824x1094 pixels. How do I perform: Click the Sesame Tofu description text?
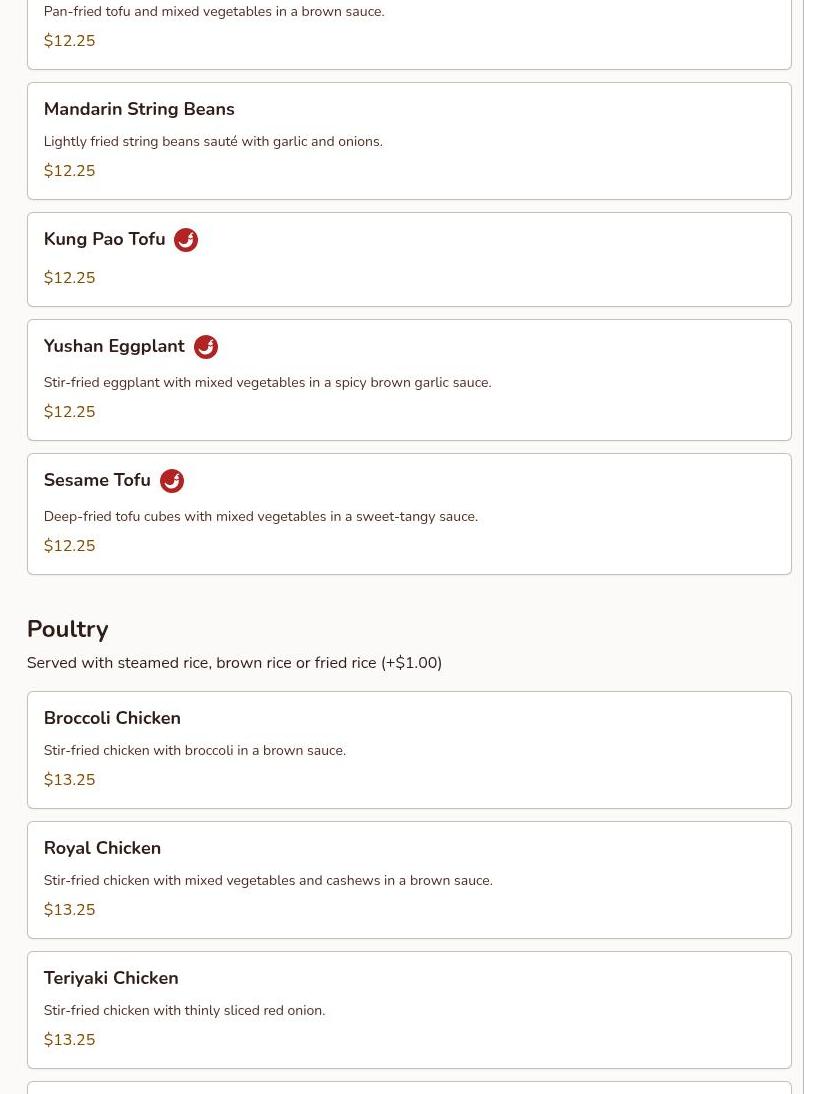click(x=260, y=517)
